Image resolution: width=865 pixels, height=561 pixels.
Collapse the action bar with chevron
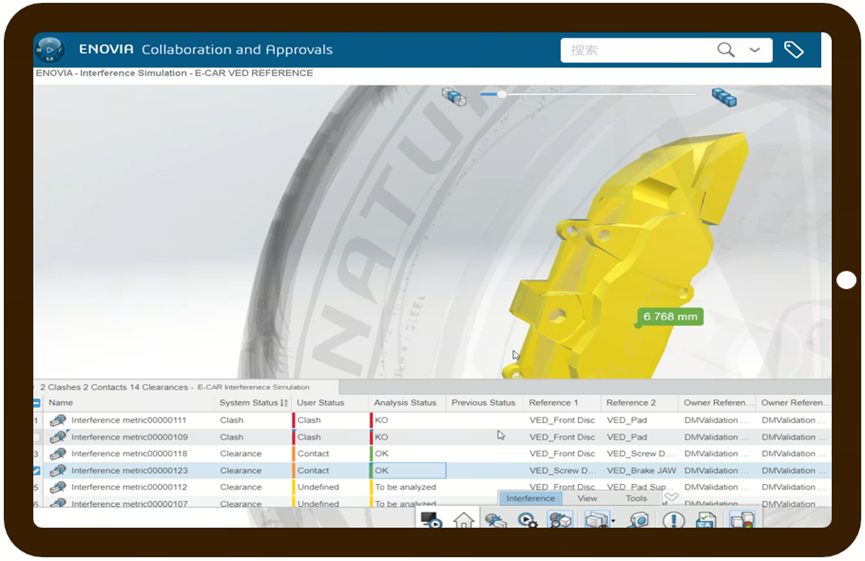tap(671, 497)
